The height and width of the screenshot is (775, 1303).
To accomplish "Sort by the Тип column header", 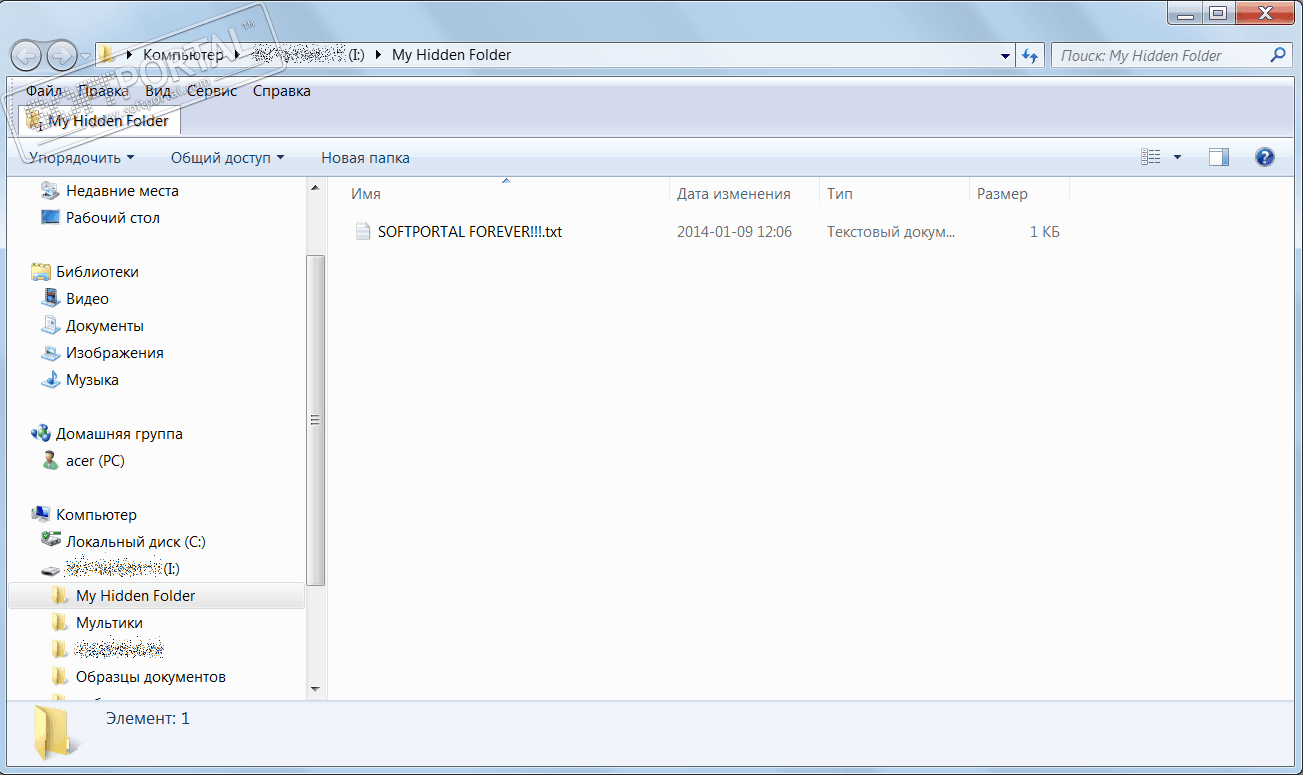I will (894, 194).
